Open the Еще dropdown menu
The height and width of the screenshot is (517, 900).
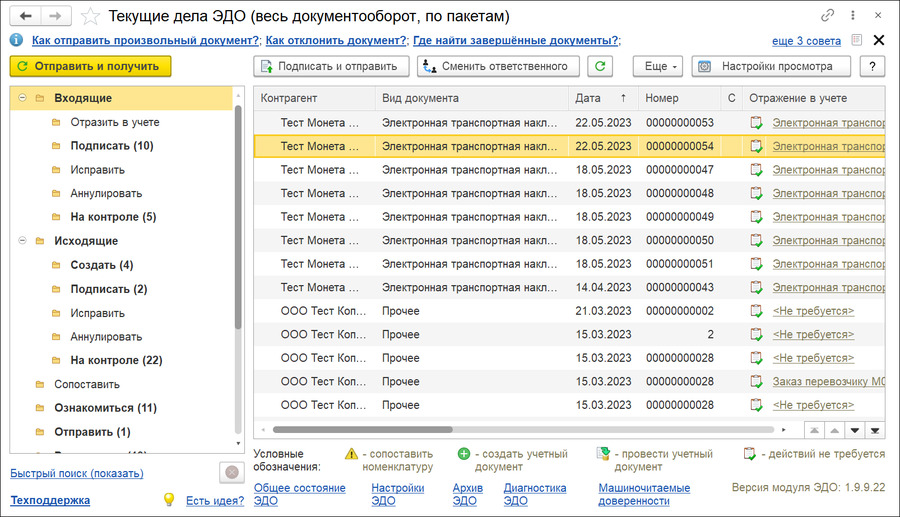point(657,66)
